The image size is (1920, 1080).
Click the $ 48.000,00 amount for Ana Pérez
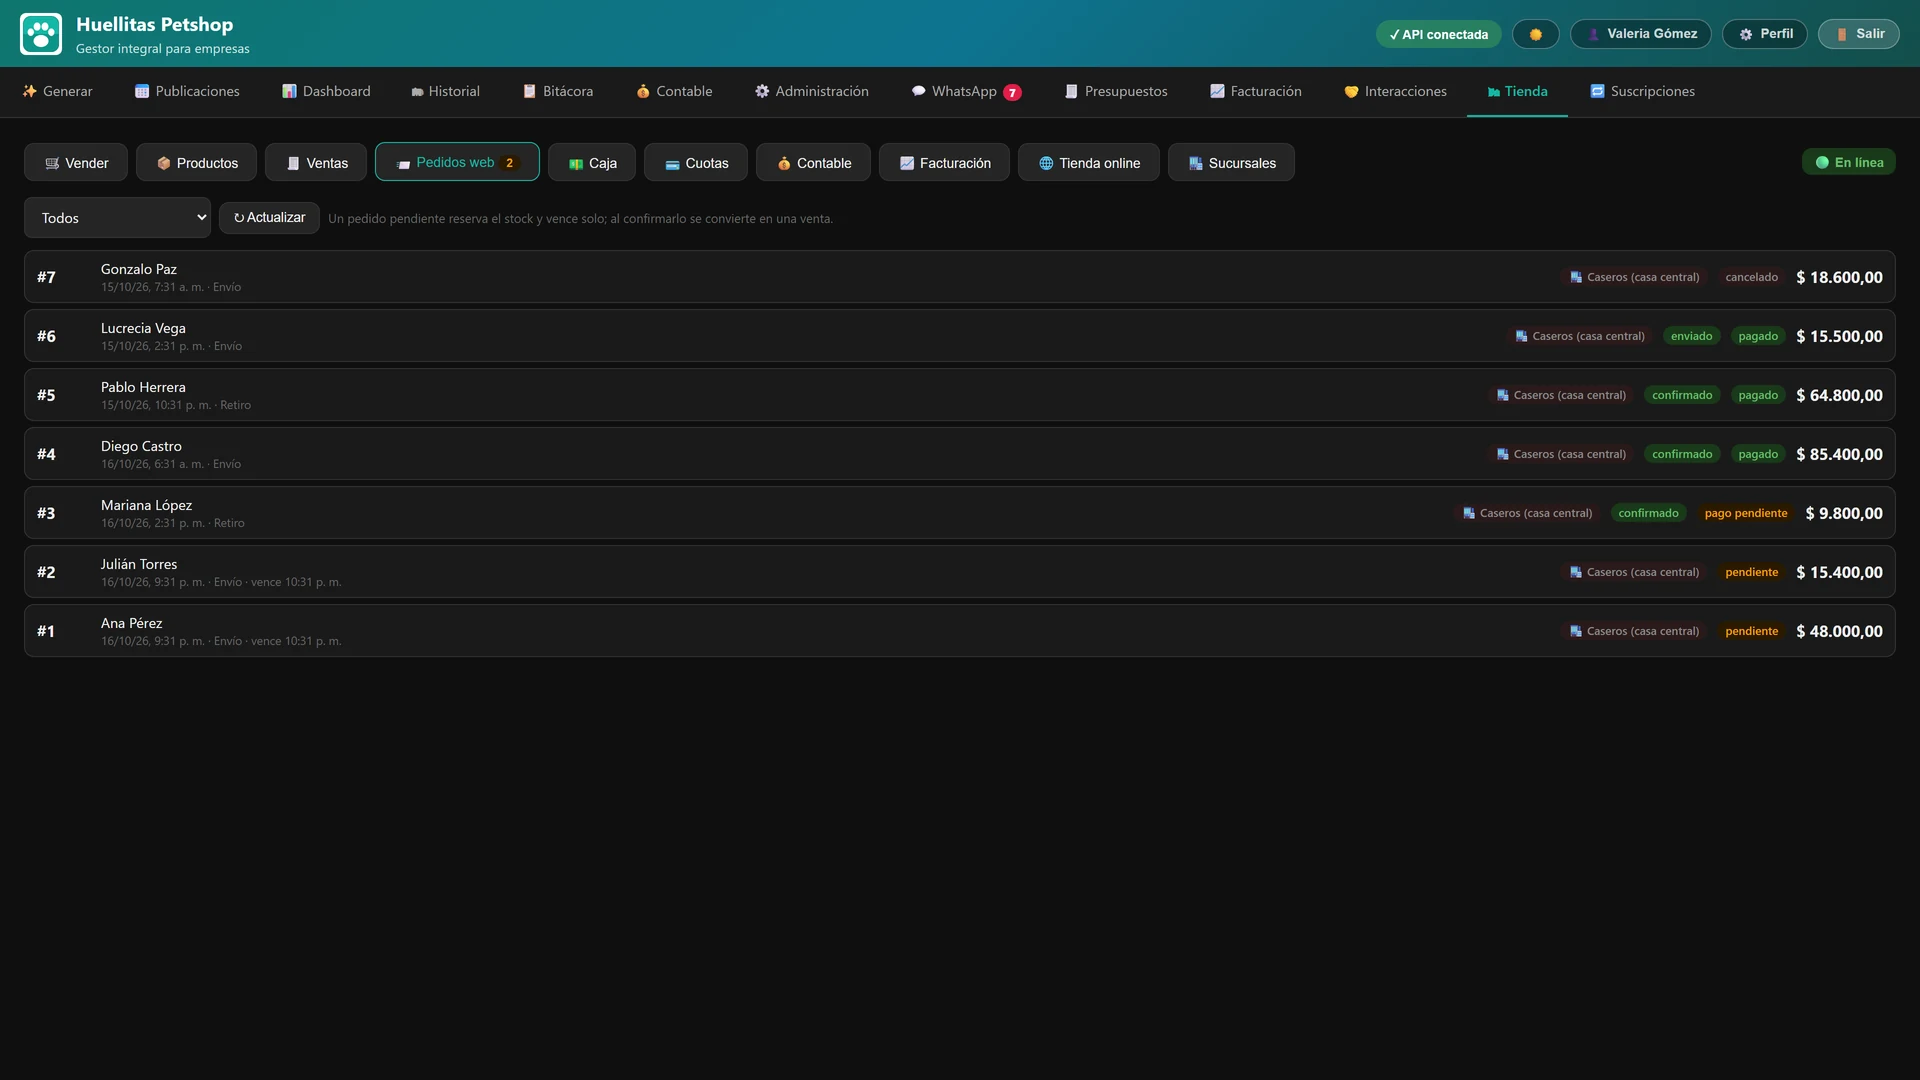1839,631
